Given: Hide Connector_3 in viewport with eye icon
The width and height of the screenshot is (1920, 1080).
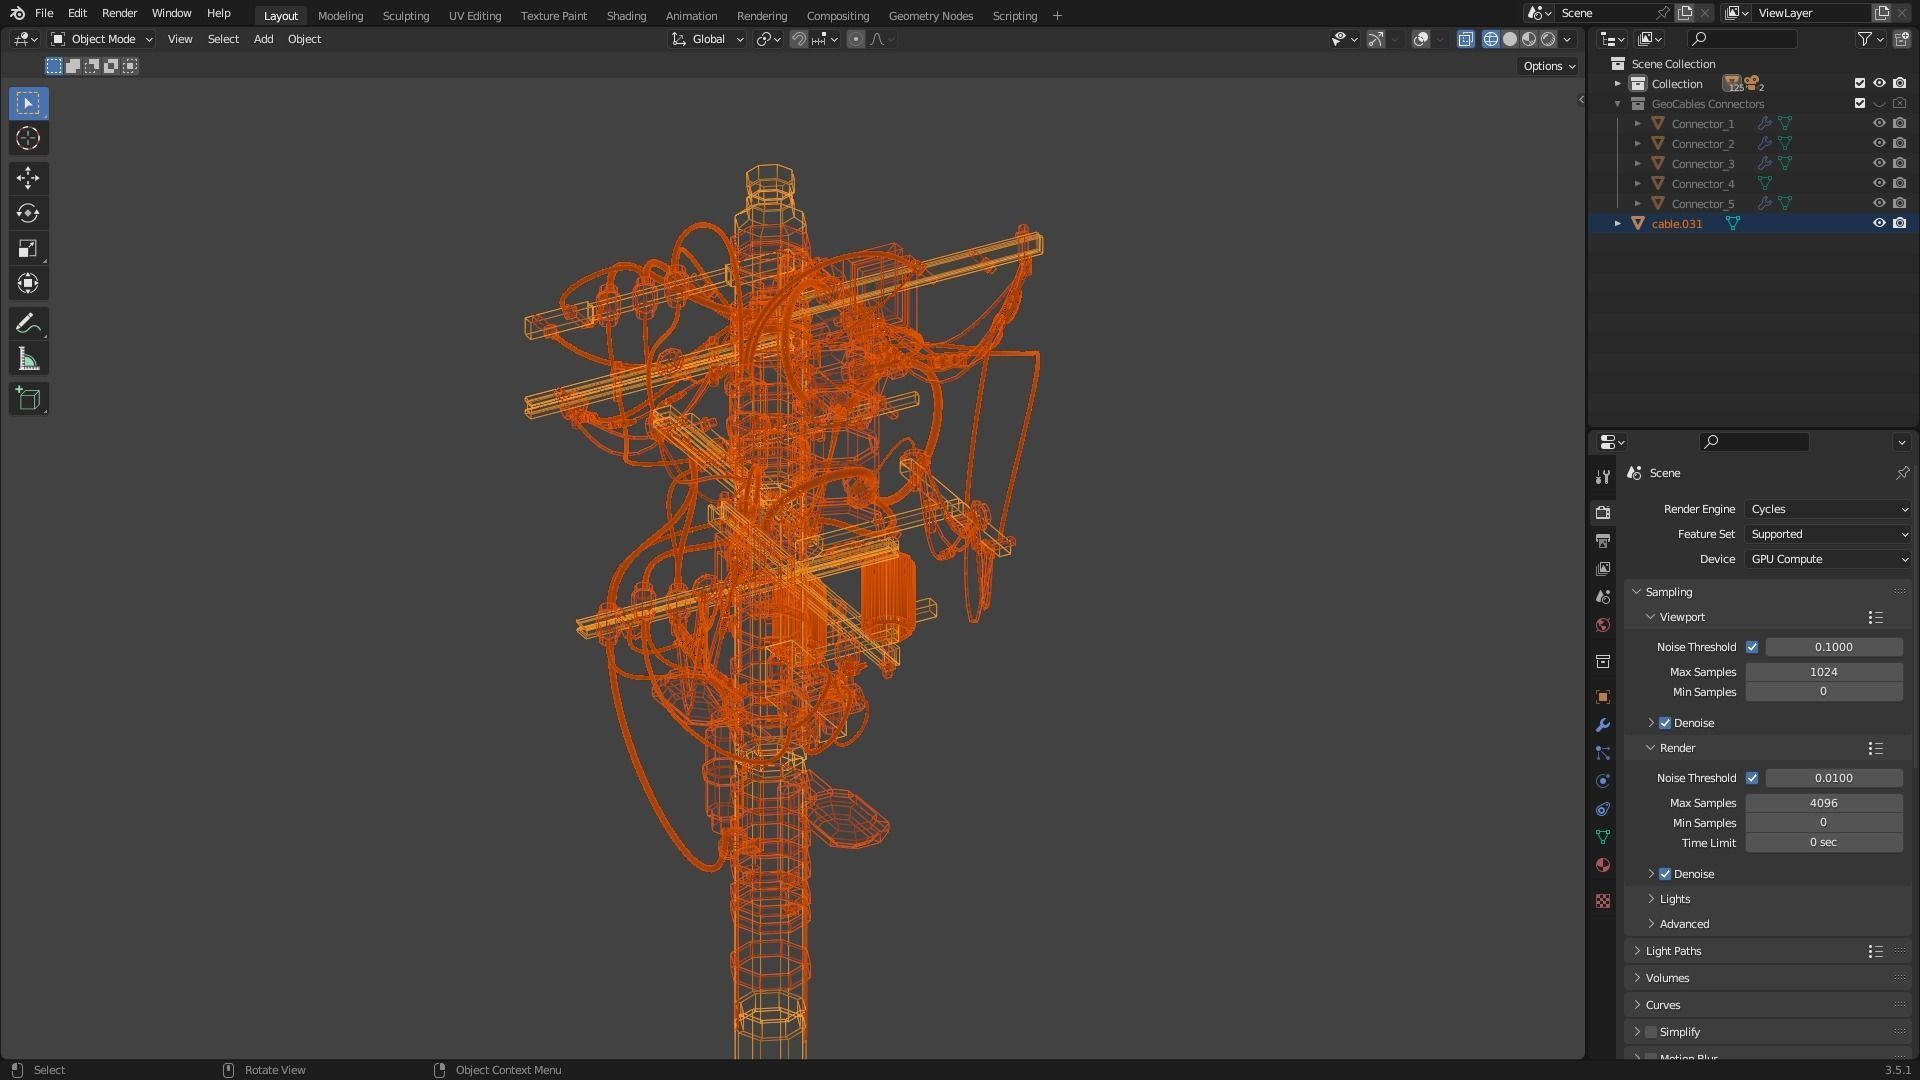Looking at the screenshot, I should [1879, 164].
